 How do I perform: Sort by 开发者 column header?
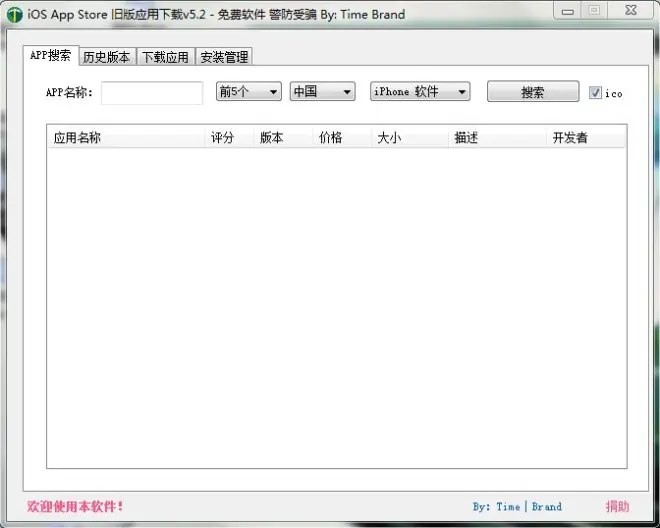pyautogui.click(x=586, y=137)
